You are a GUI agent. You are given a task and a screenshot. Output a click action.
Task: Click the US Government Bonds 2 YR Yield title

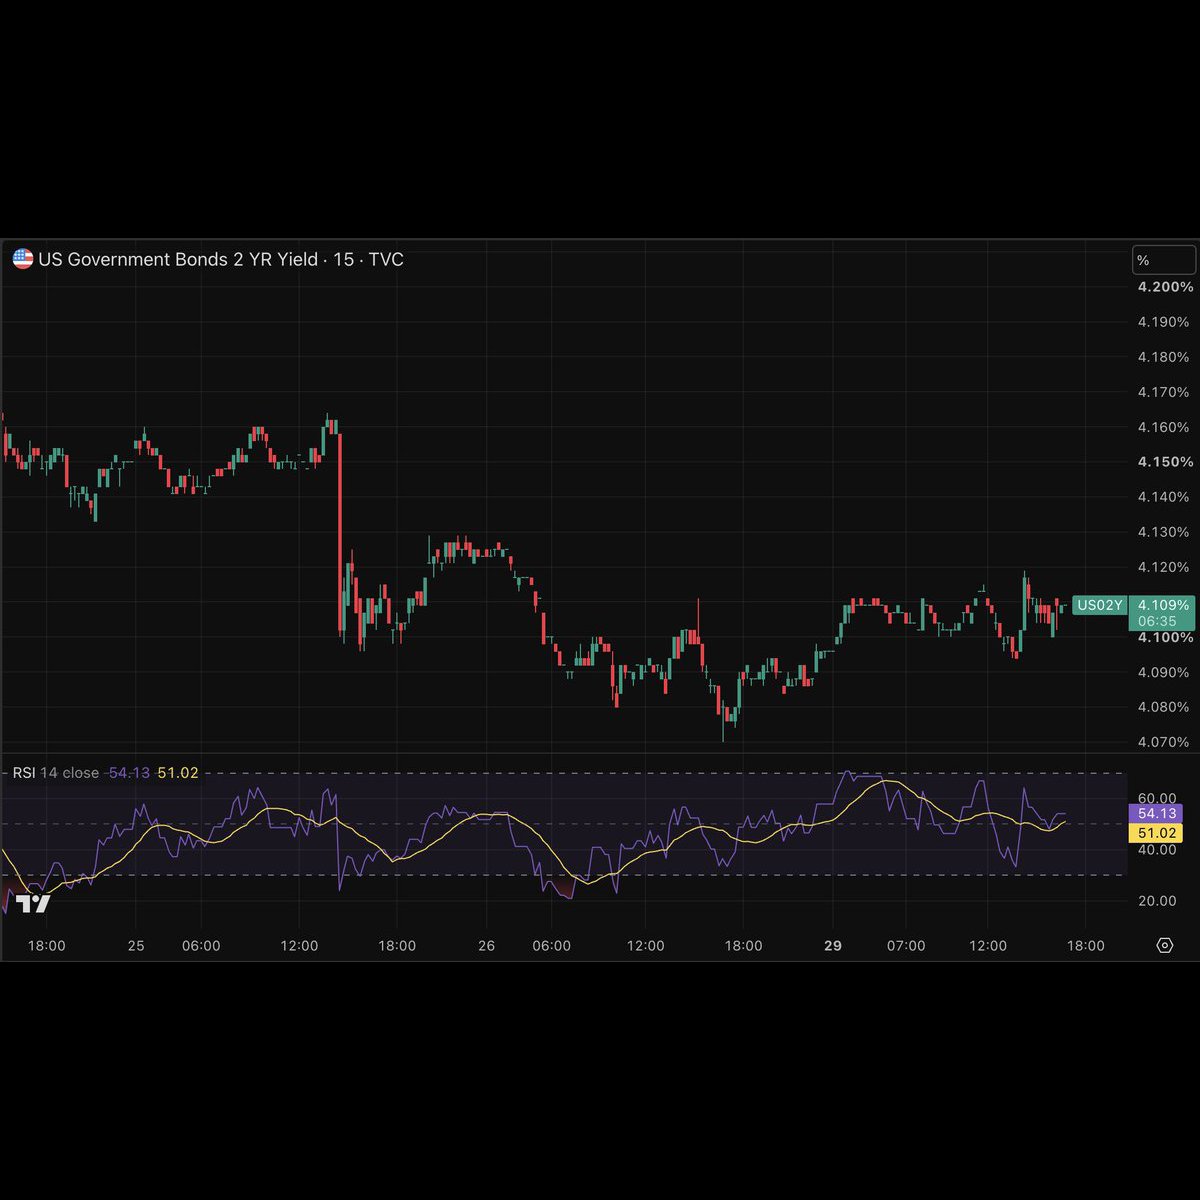point(178,259)
